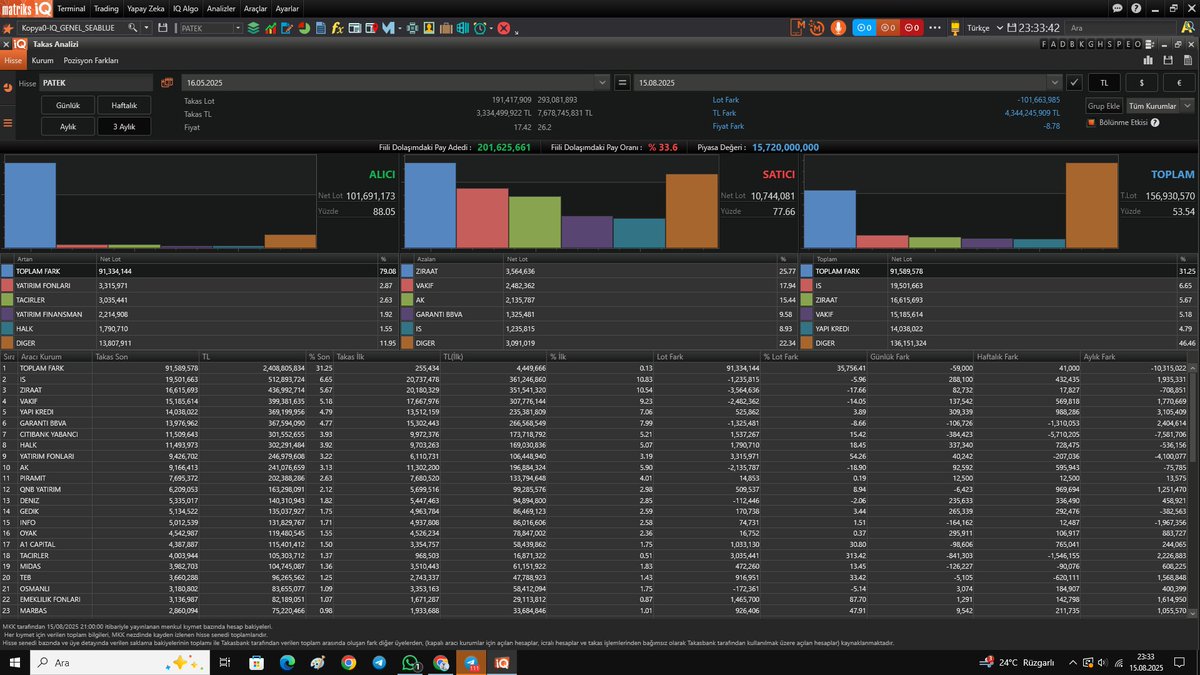Select the TL currency toggle
Image resolution: width=1200 pixels, height=675 pixels.
tap(1104, 83)
